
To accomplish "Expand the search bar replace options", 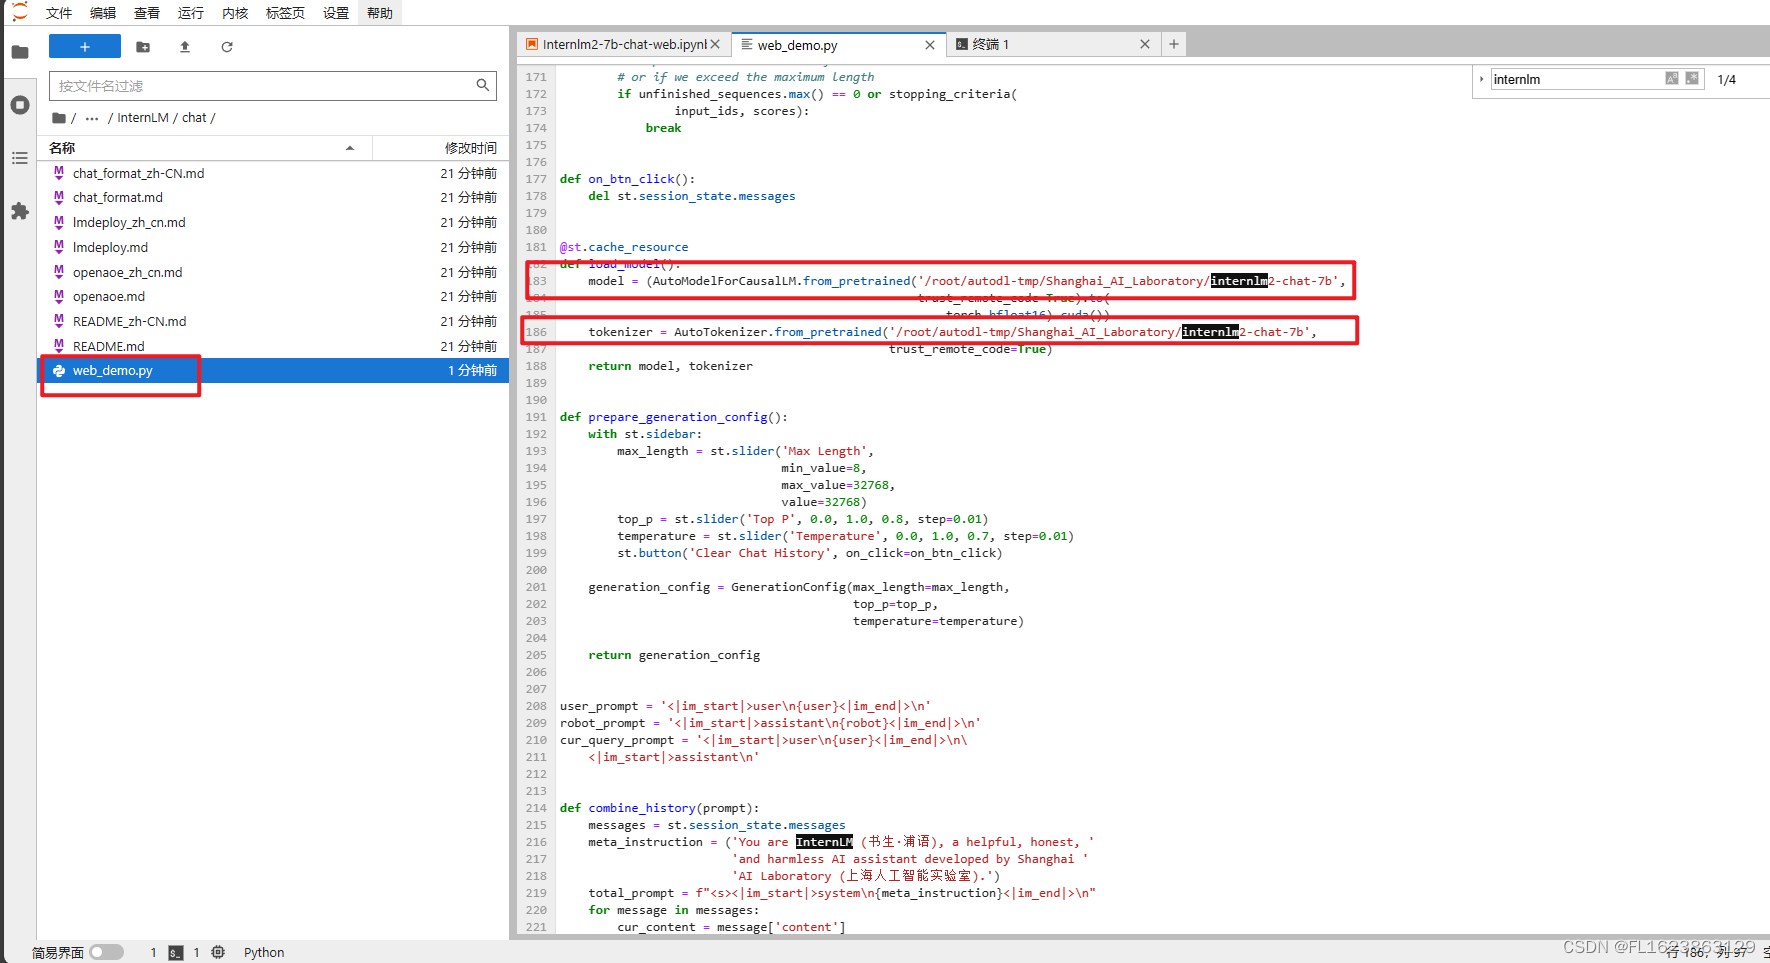I will [1481, 78].
